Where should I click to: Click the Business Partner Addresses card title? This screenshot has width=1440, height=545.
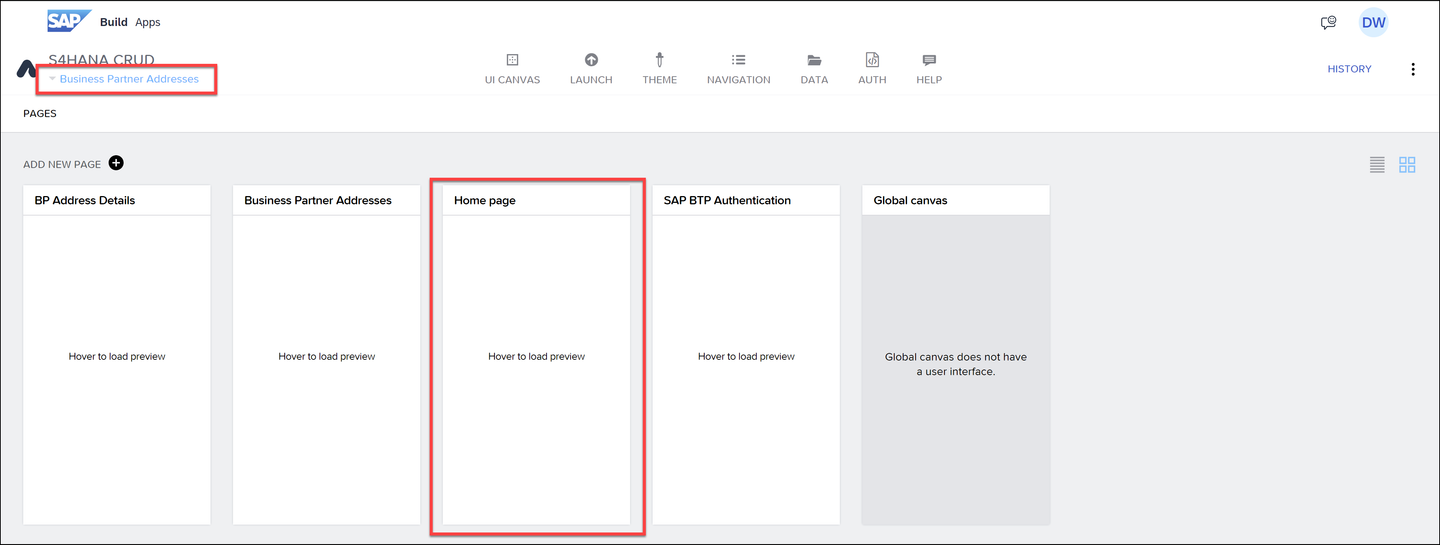click(x=318, y=200)
